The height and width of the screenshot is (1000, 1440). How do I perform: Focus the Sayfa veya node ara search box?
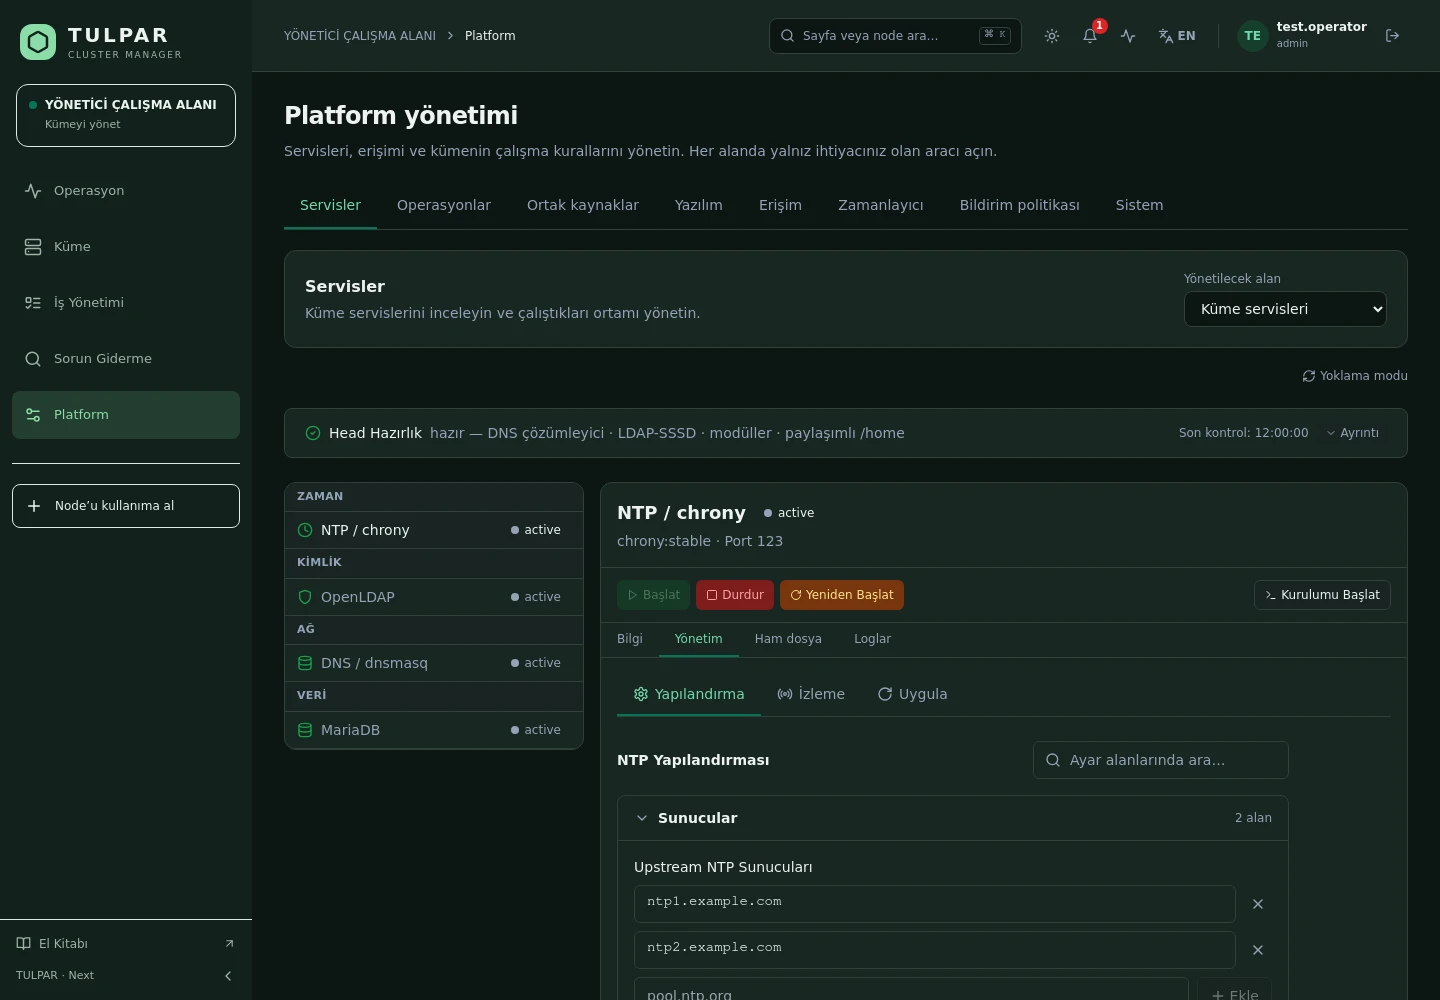coord(895,36)
